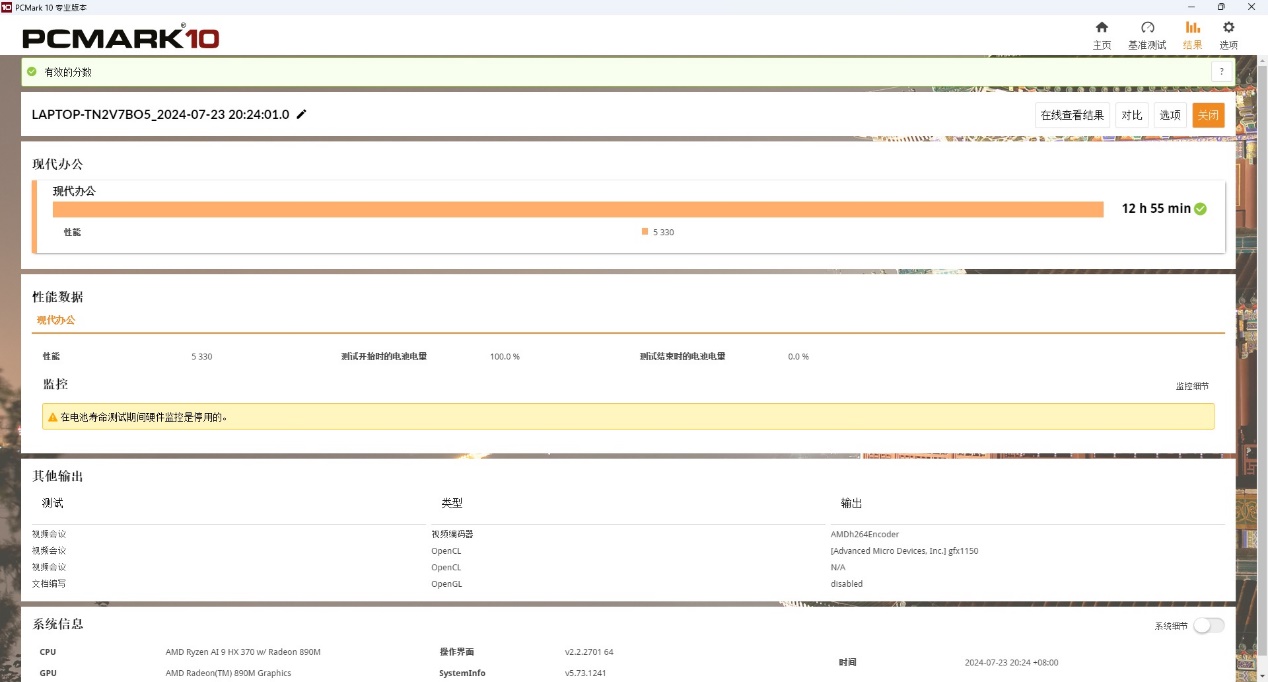Click the orange 现代办公 battery life bar
The width and height of the screenshot is (1268, 682).
(x=578, y=209)
